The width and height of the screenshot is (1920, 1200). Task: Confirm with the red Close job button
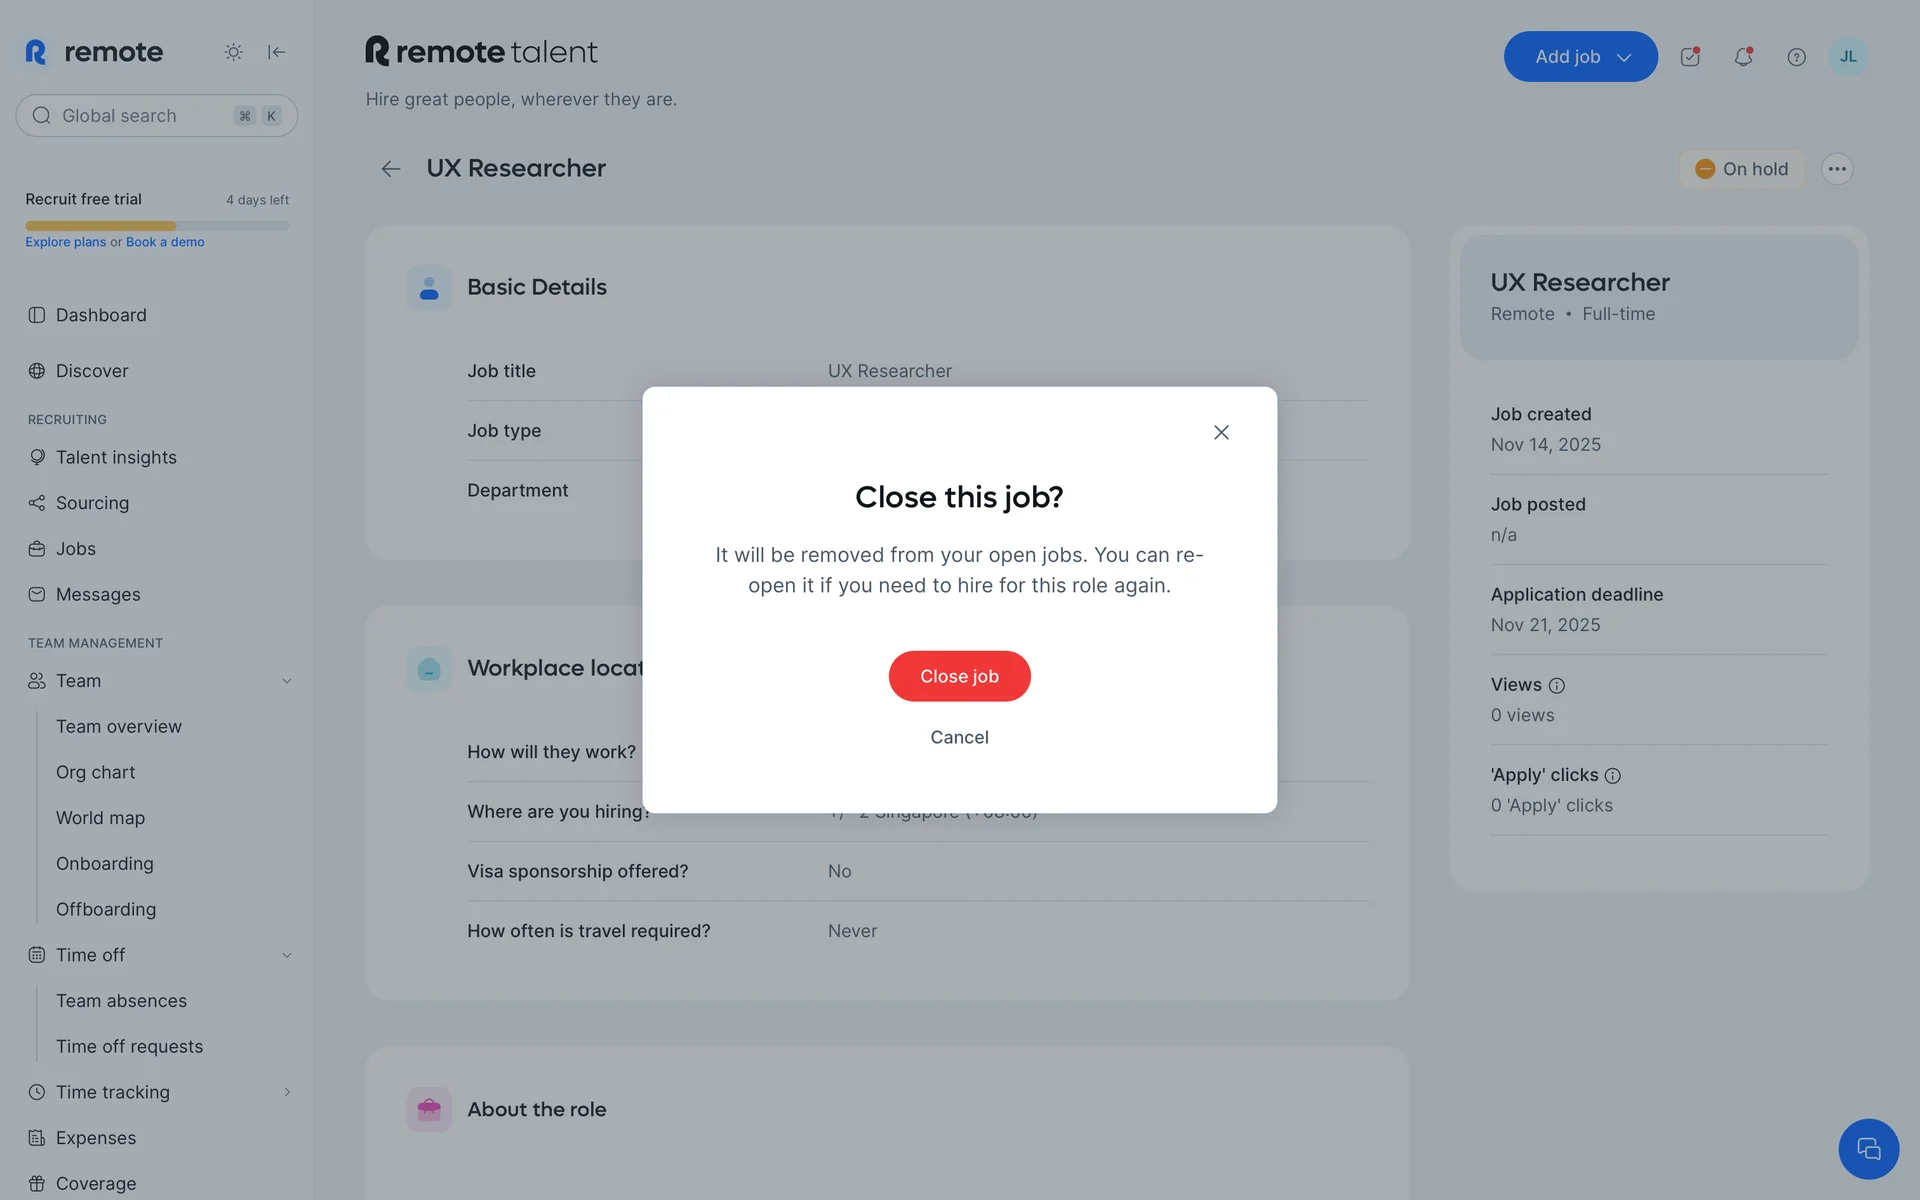(x=959, y=676)
